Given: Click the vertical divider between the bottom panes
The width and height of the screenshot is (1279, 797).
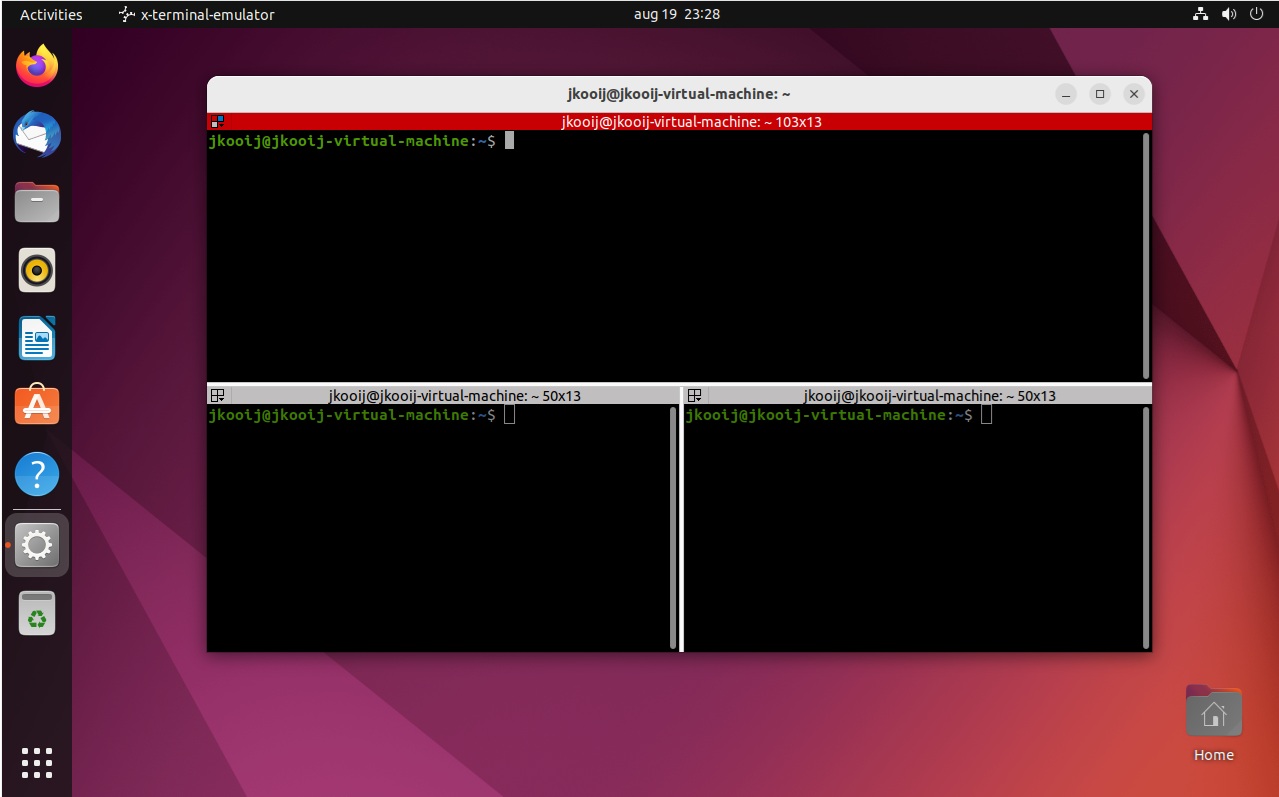Looking at the screenshot, I should [681, 520].
